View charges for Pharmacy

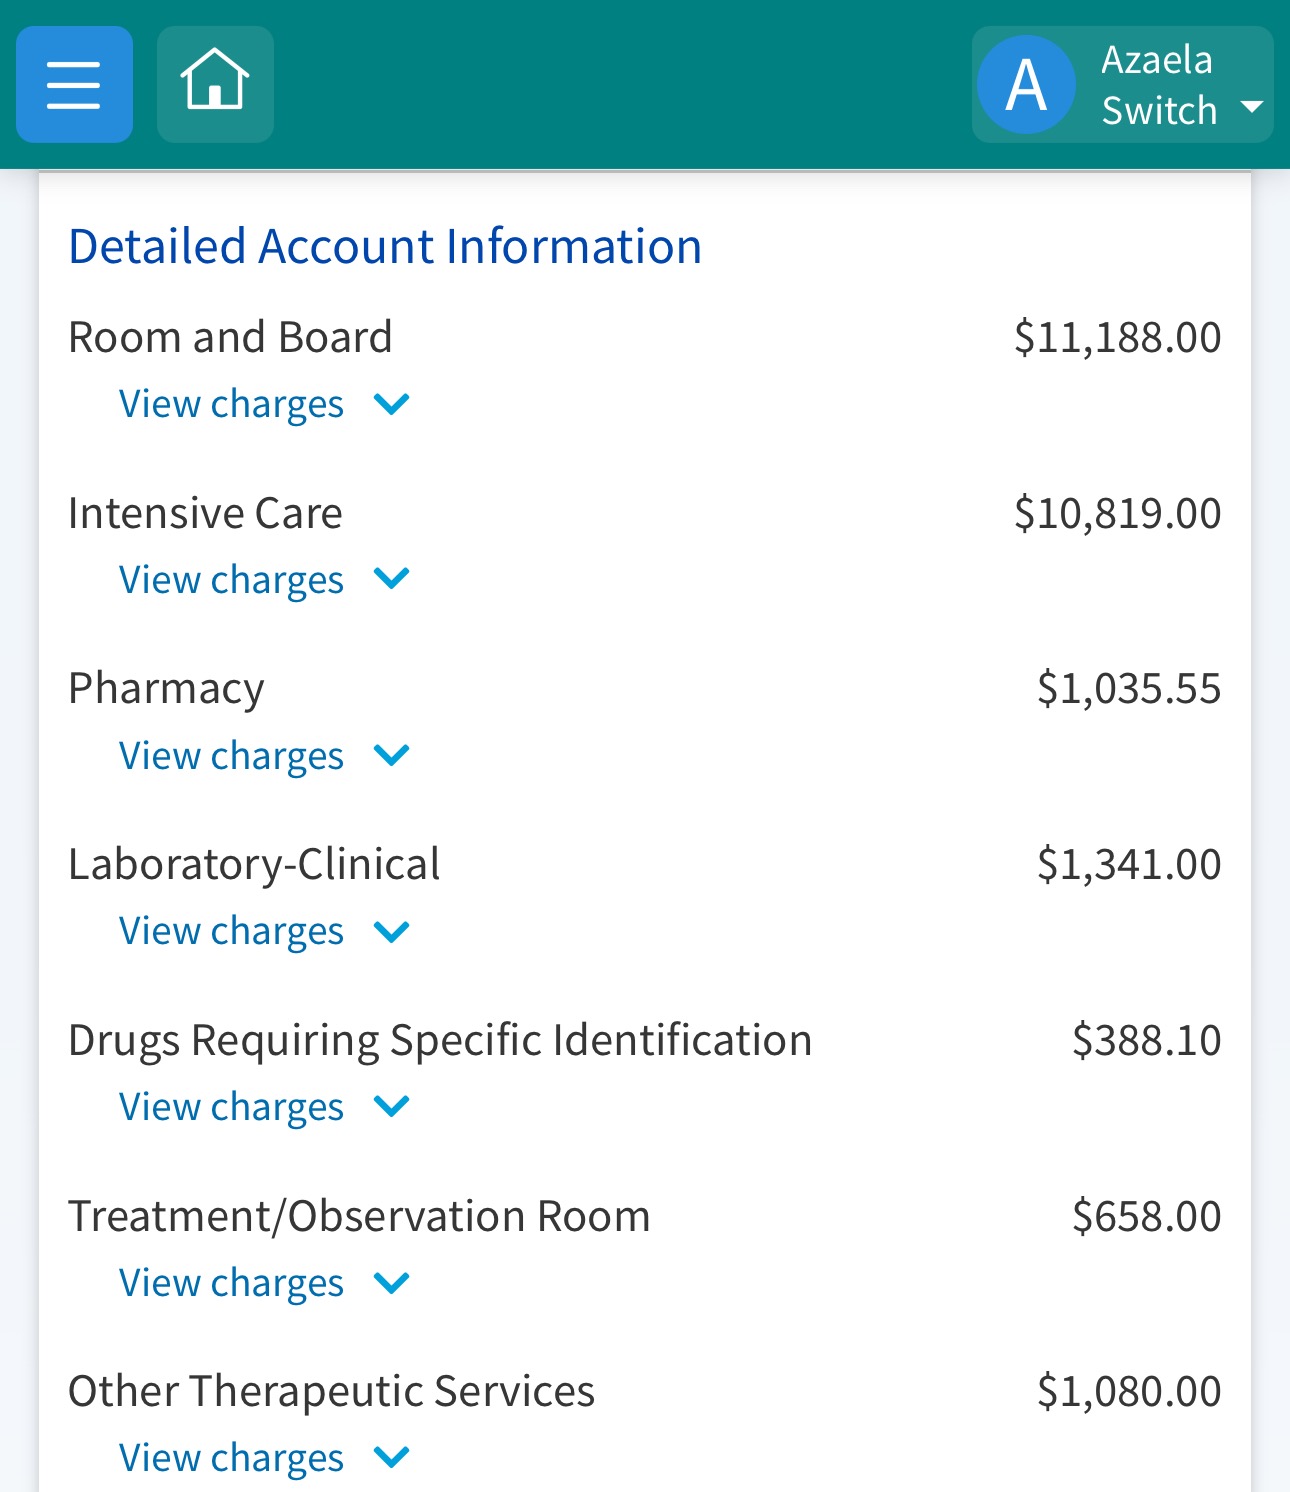(x=231, y=757)
